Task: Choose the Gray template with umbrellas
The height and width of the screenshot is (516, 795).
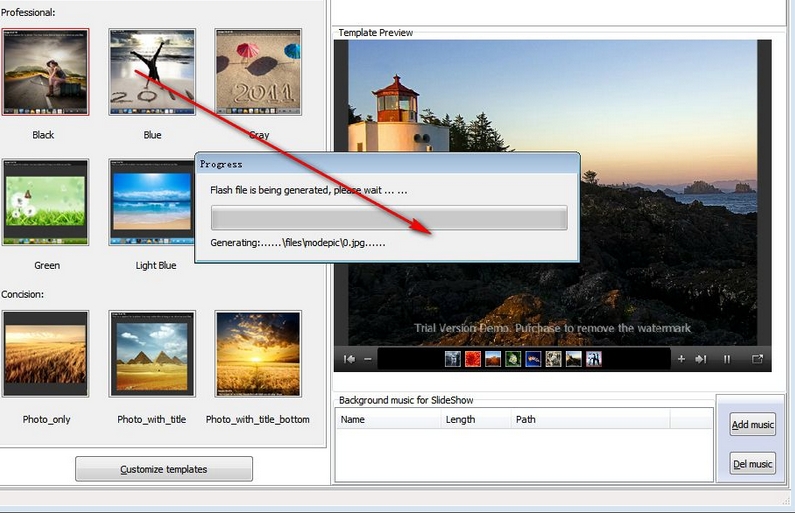Action: [x=258, y=72]
